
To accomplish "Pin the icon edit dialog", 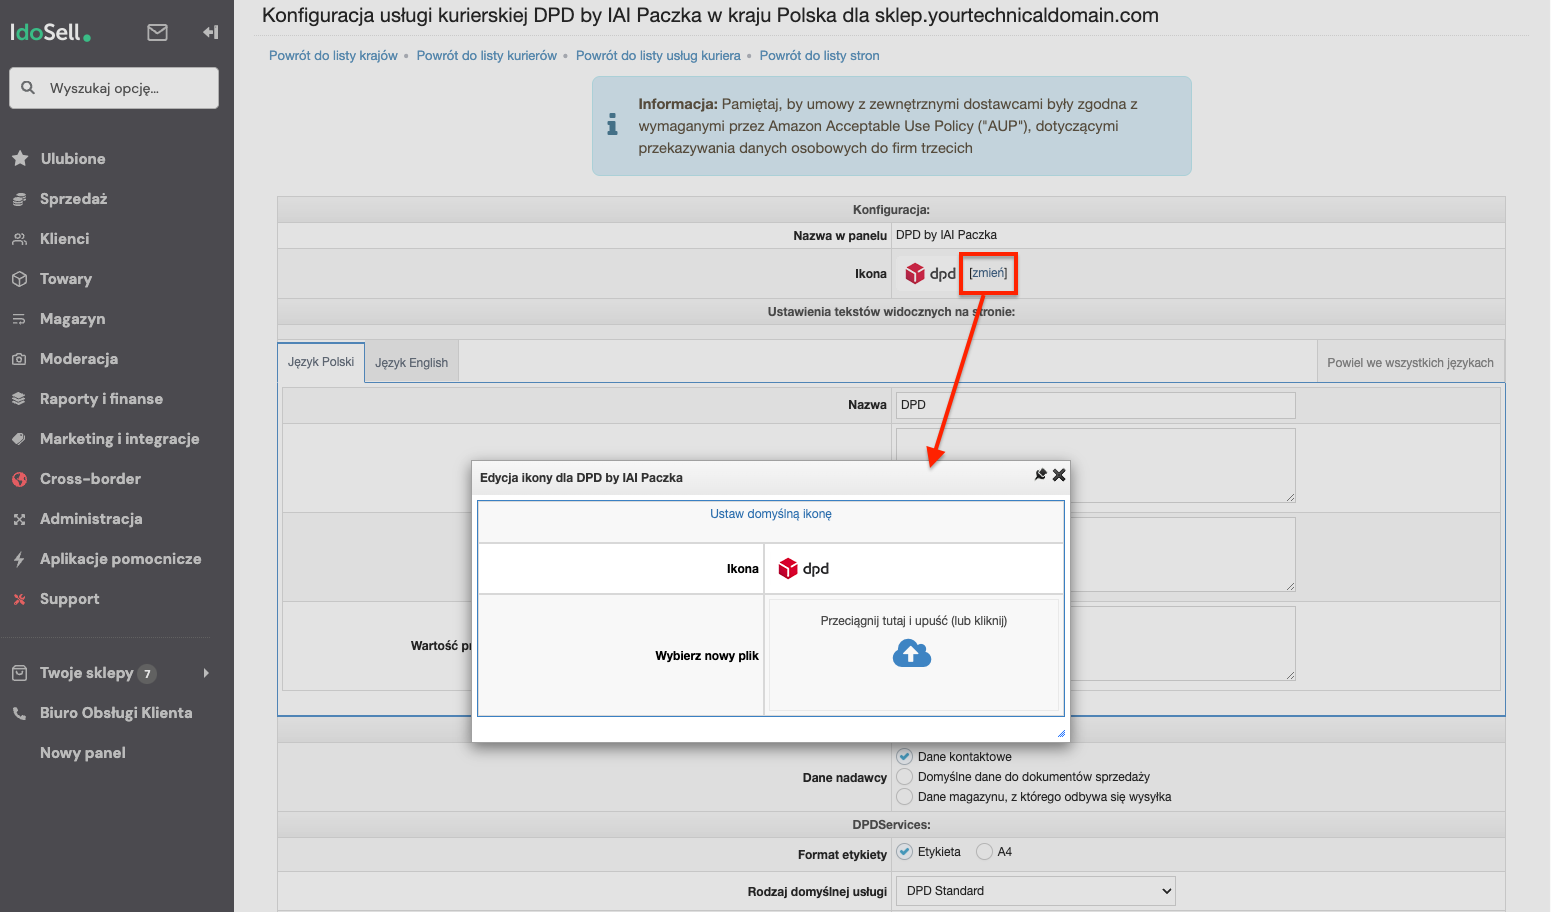I will point(1040,475).
